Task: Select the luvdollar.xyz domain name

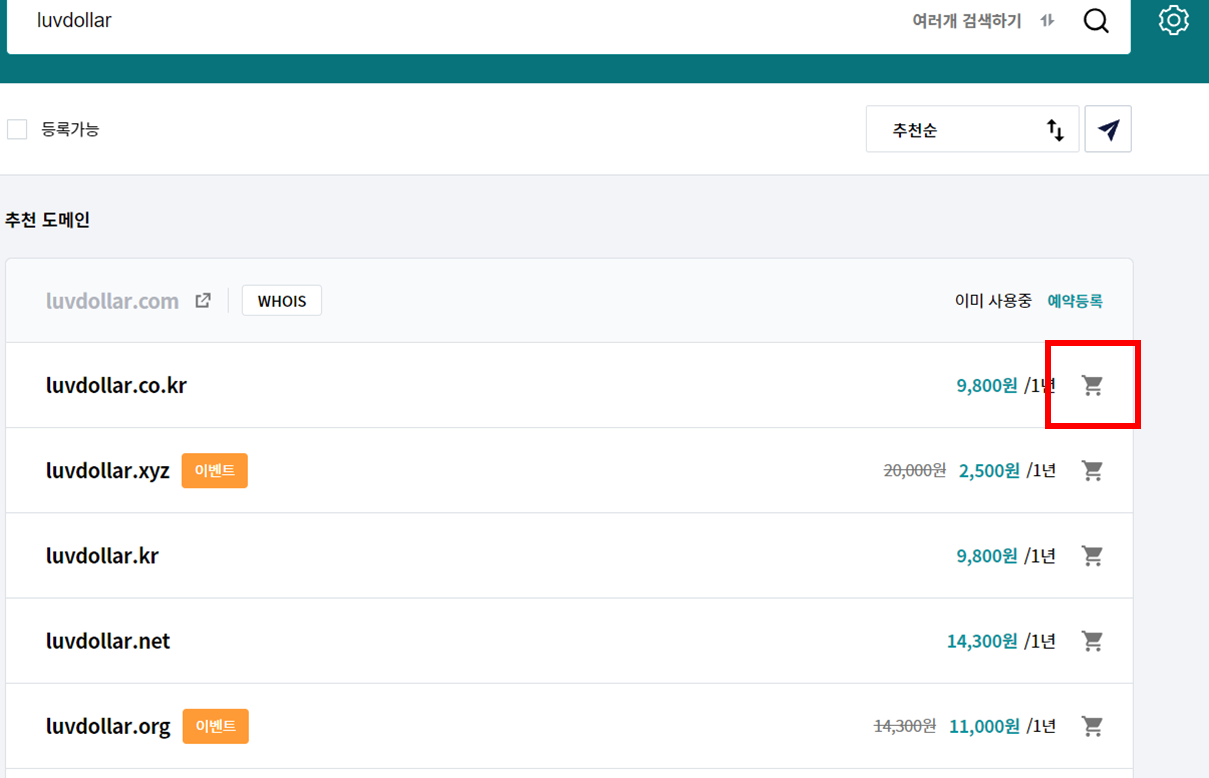Action: 108,470
